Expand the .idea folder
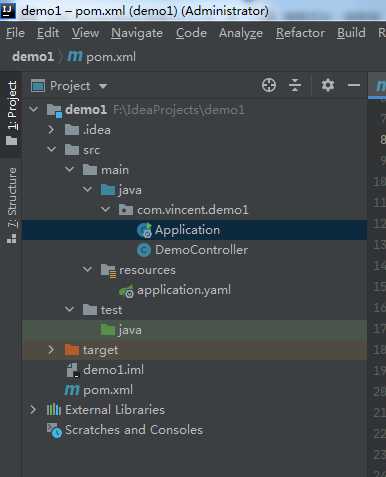This screenshot has width=386, height=477. click(51, 130)
